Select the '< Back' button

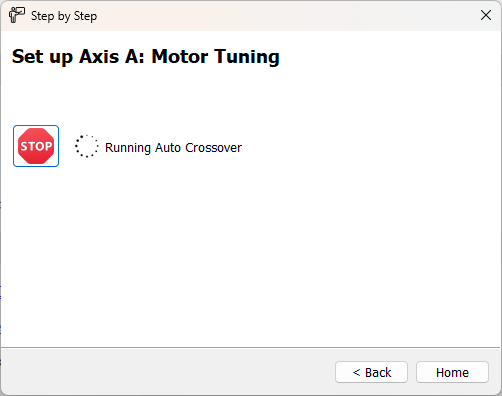point(371,372)
